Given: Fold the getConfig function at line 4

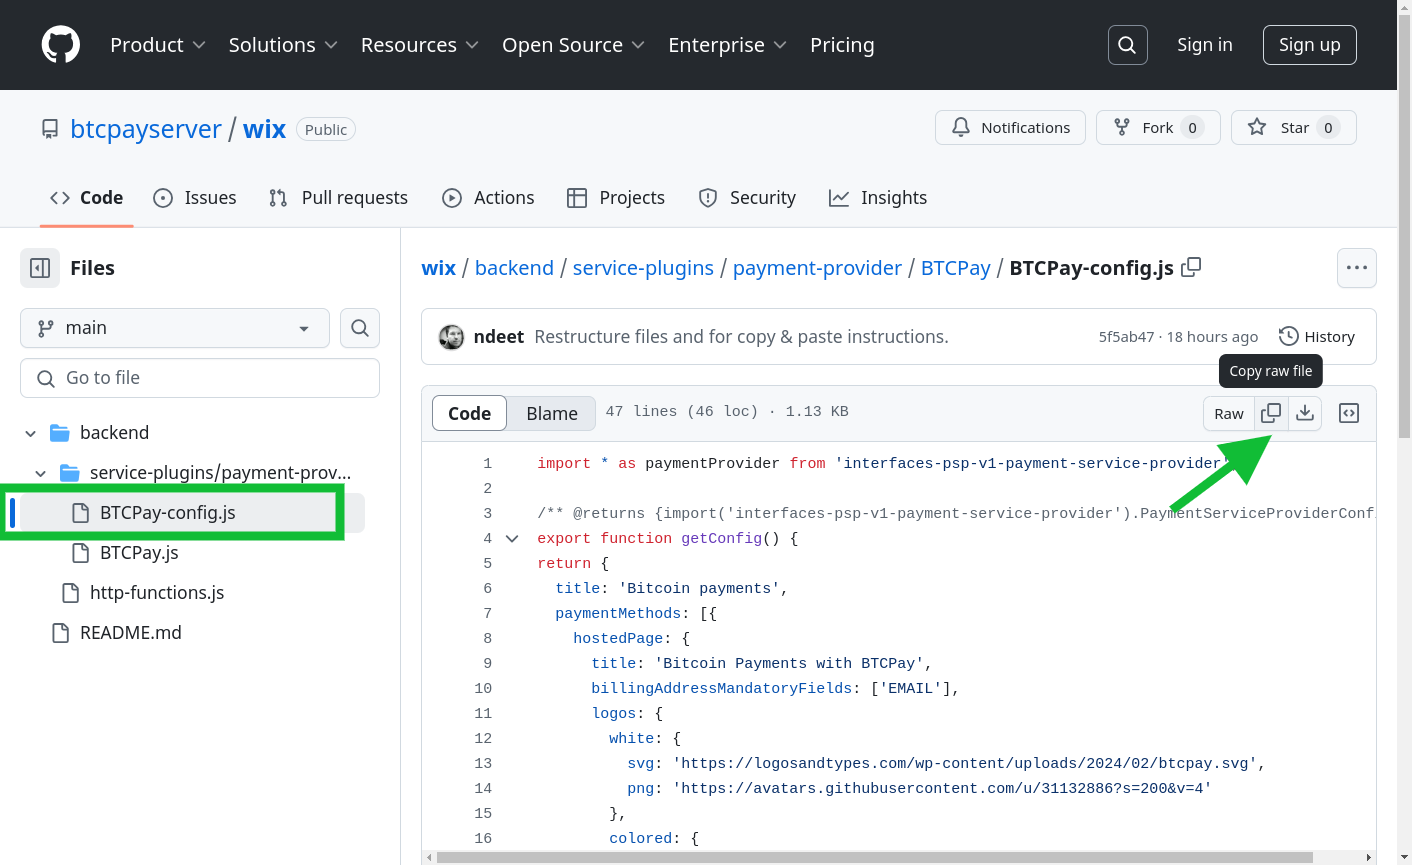Looking at the screenshot, I should (512, 538).
